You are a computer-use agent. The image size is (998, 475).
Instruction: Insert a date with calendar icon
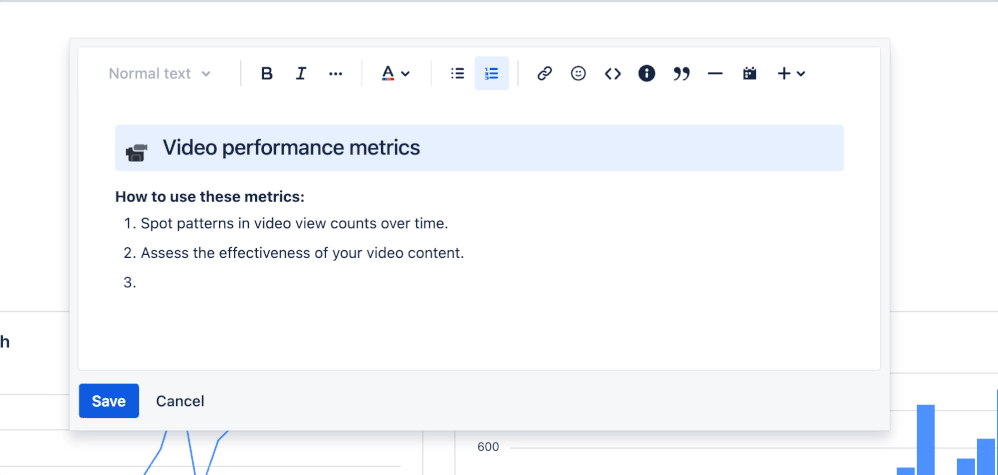[x=750, y=73]
